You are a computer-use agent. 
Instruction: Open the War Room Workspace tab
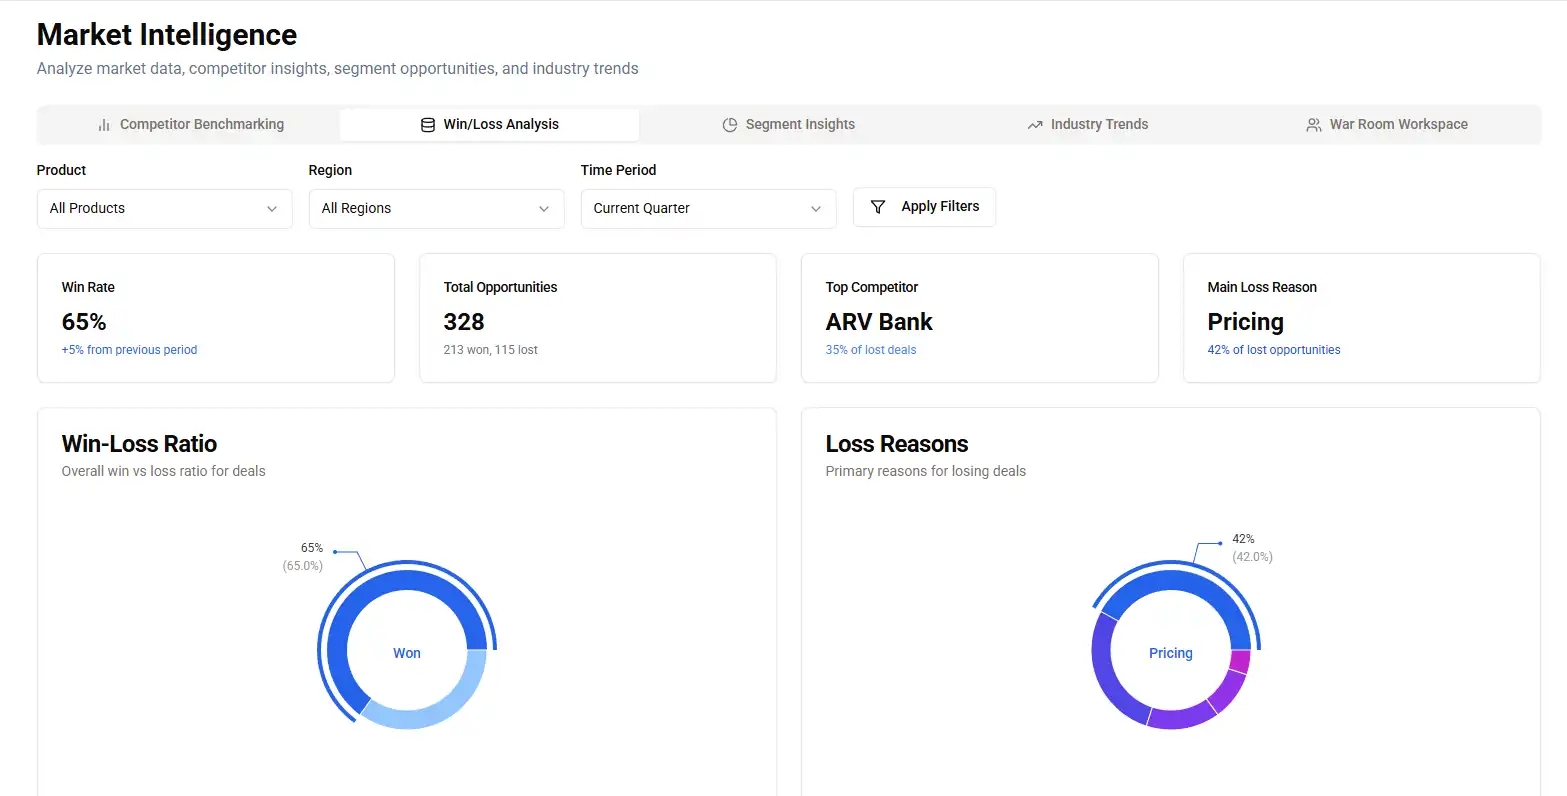click(1389, 125)
